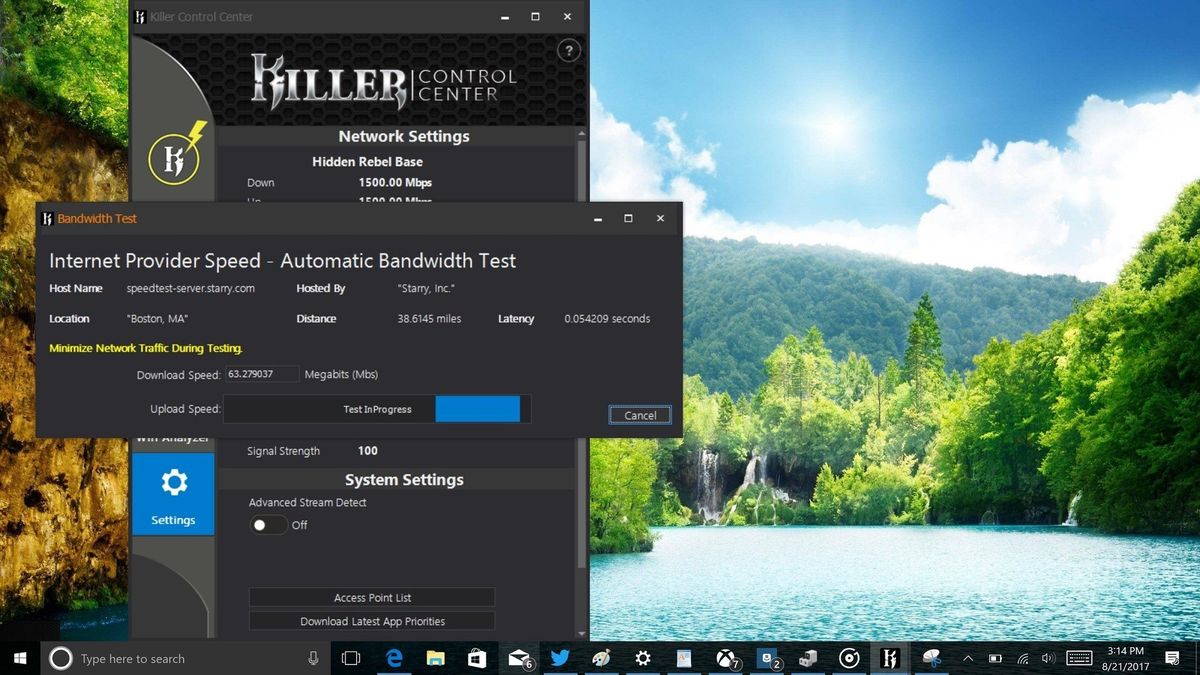The height and width of the screenshot is (675, 1200).
Task: Open the Access Point List
Action: coord(372,597)
